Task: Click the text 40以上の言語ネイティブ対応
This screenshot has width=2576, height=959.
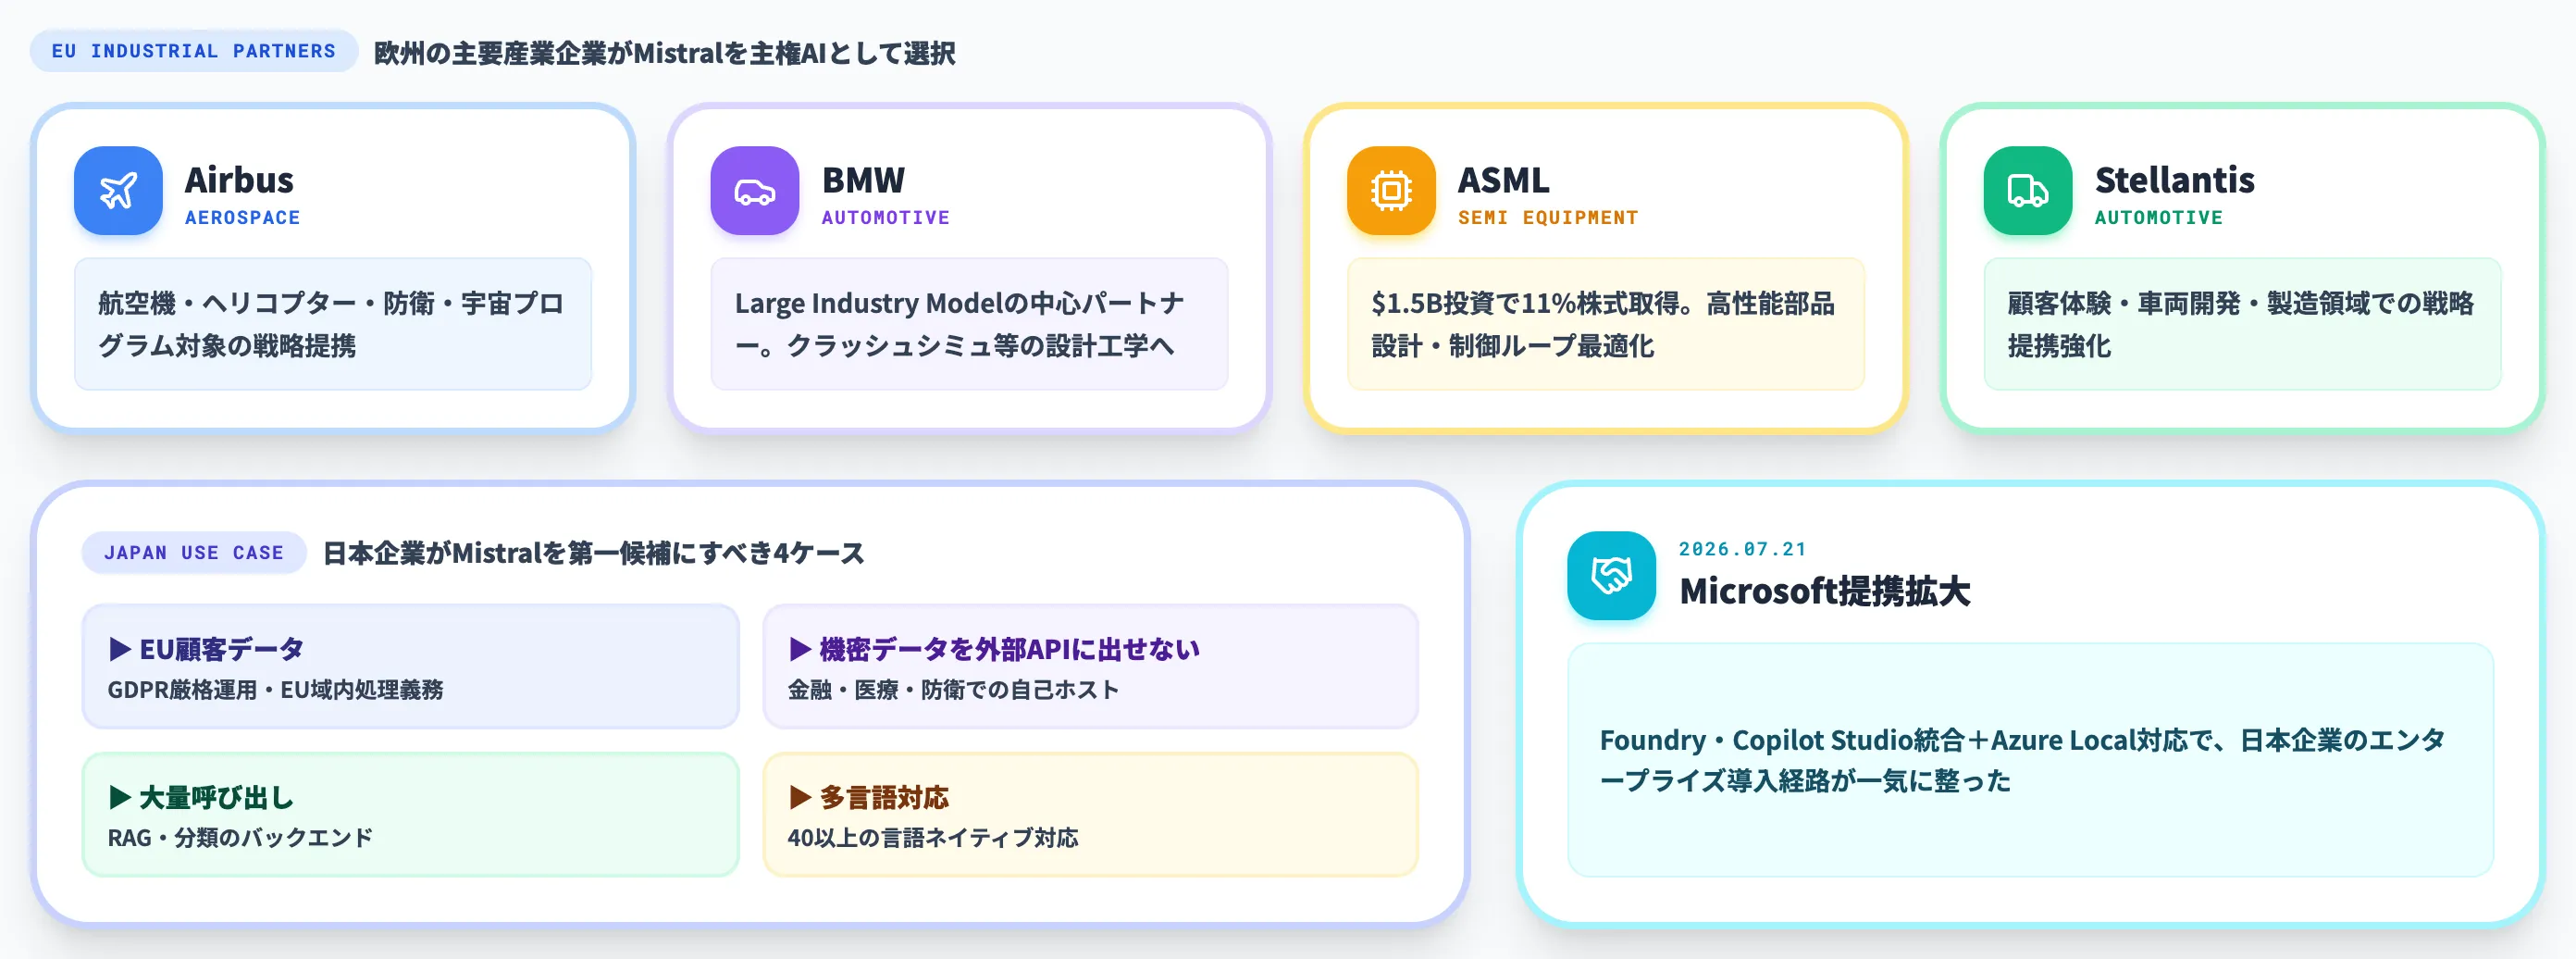Action: (933, 837)
